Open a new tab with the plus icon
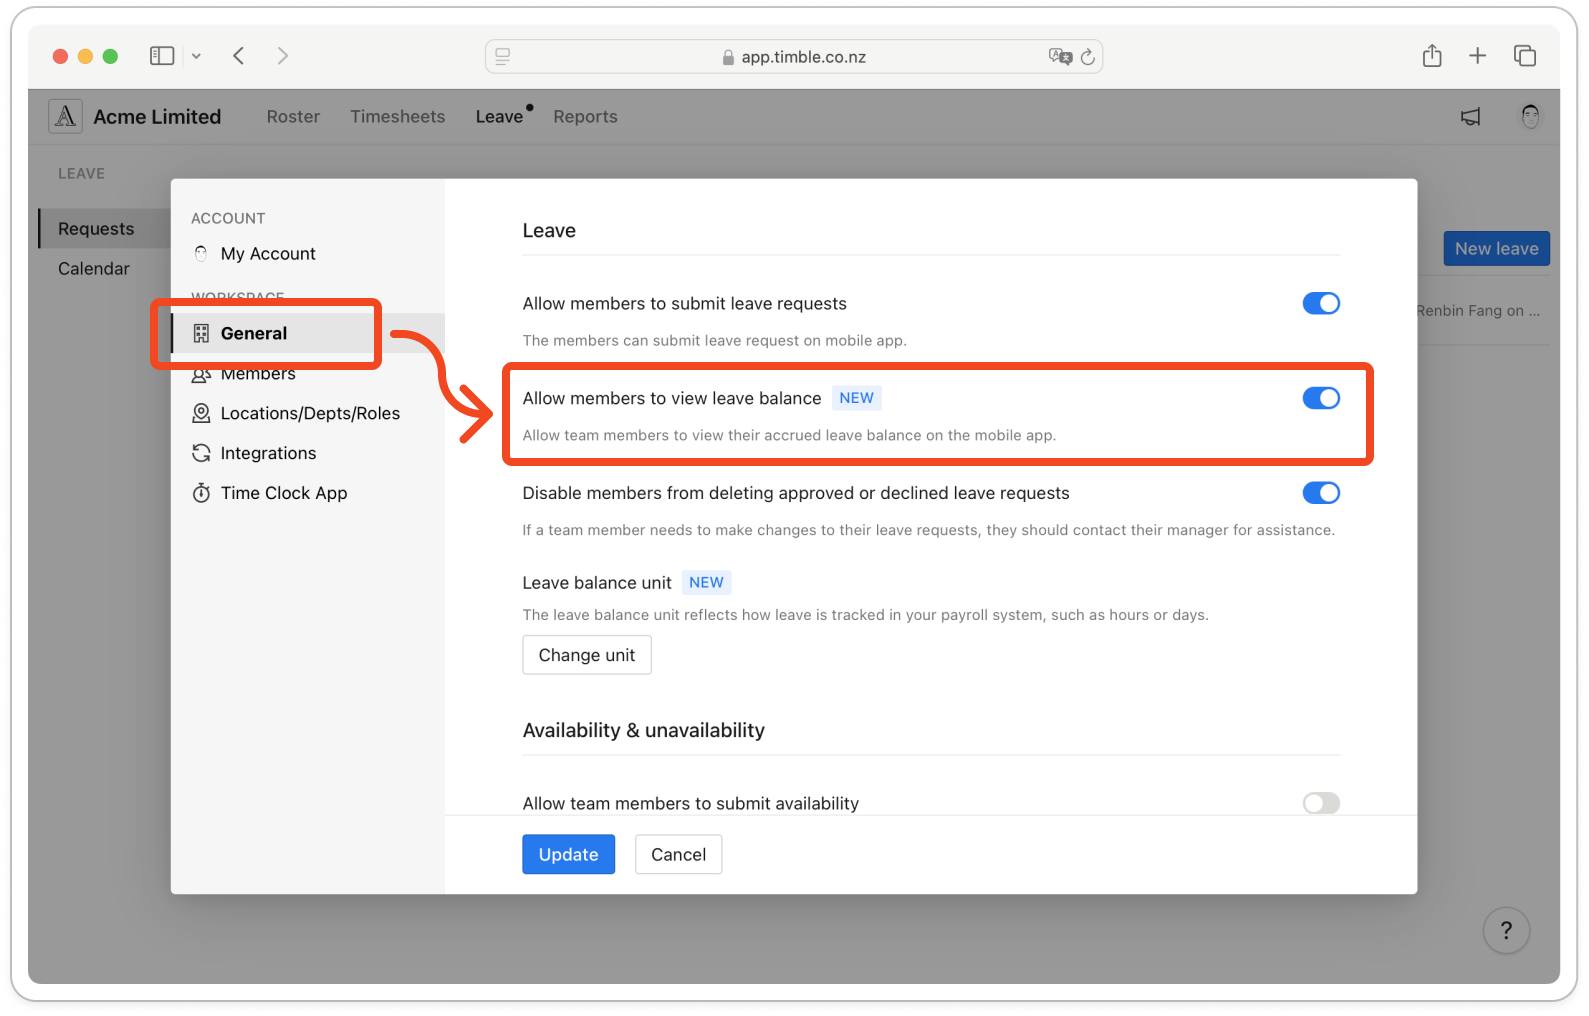 point(1478,56)
